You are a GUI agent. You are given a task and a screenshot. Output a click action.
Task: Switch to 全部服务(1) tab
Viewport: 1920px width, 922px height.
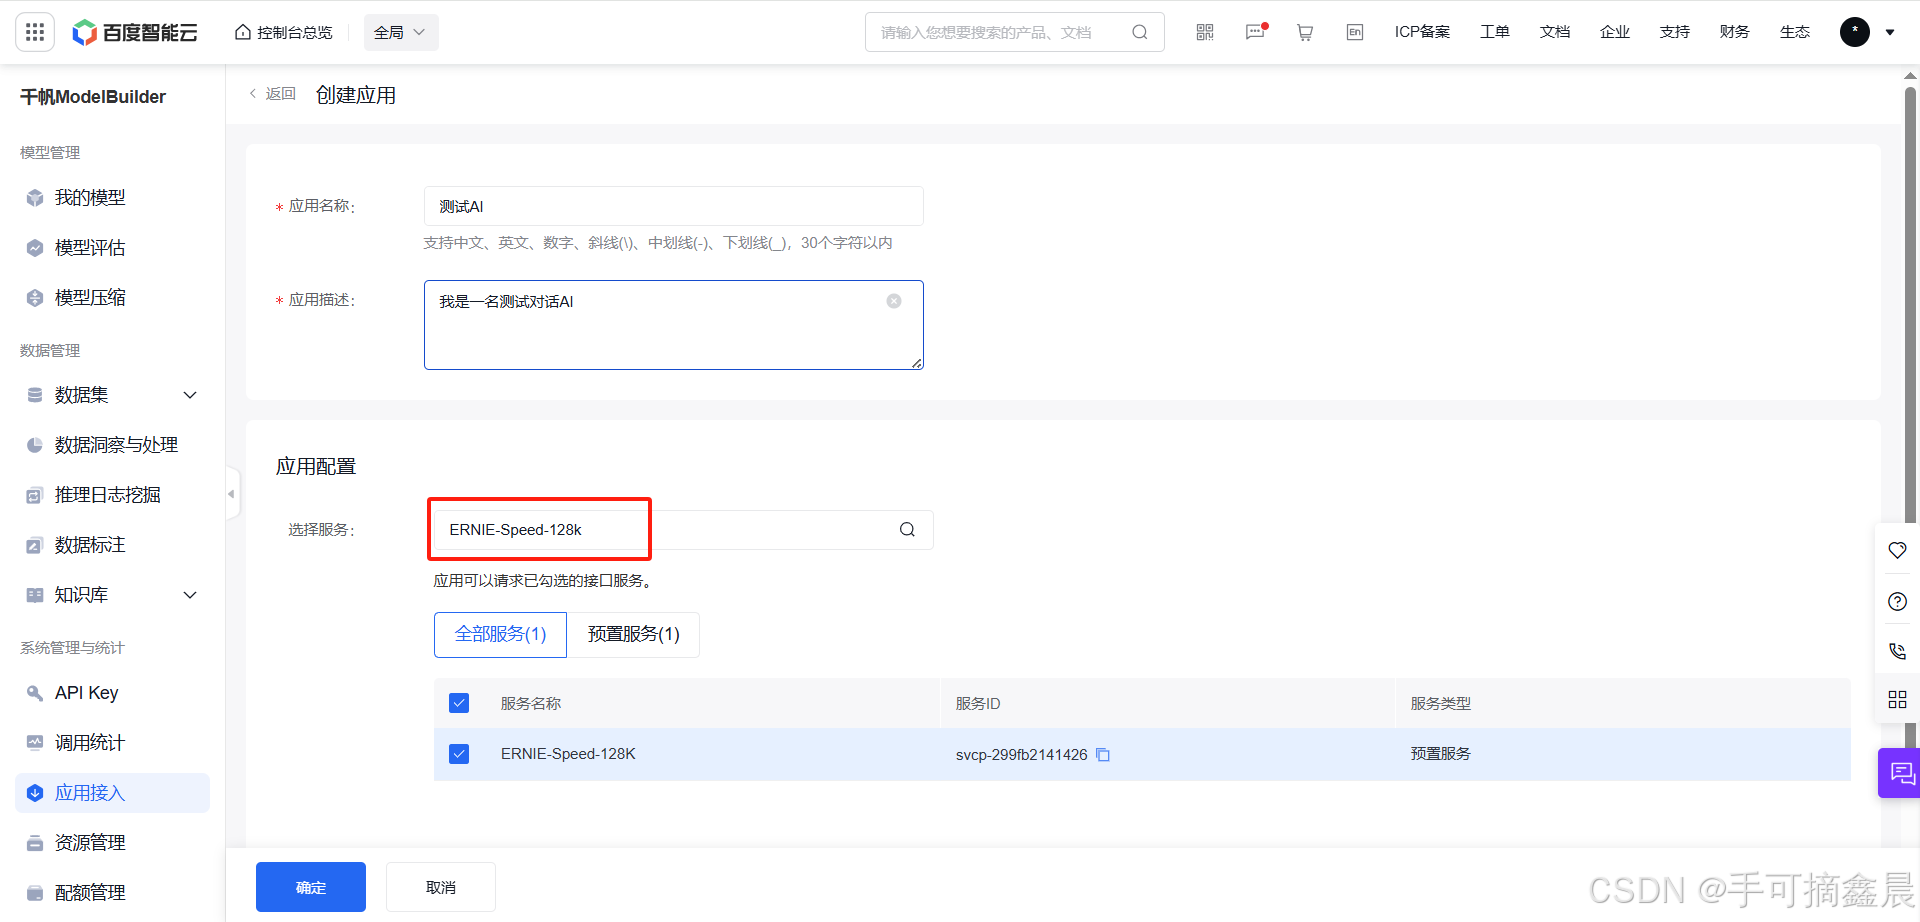500,635
